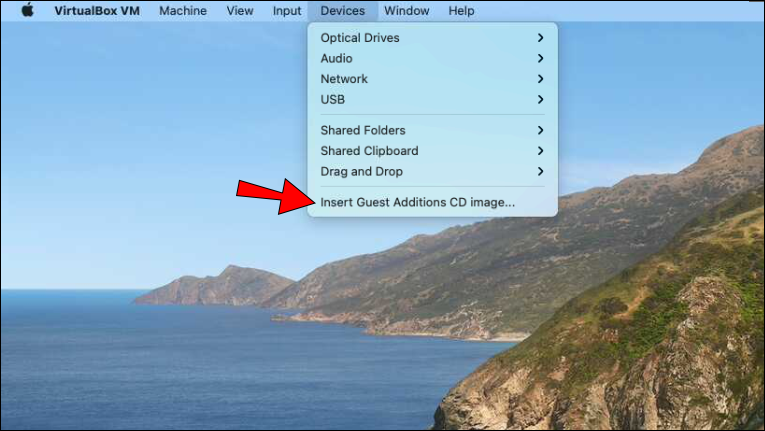Expand the Audio submenu
Image resolution: width=765 pixels, height=431 pixels.
[x=432, y=58]
